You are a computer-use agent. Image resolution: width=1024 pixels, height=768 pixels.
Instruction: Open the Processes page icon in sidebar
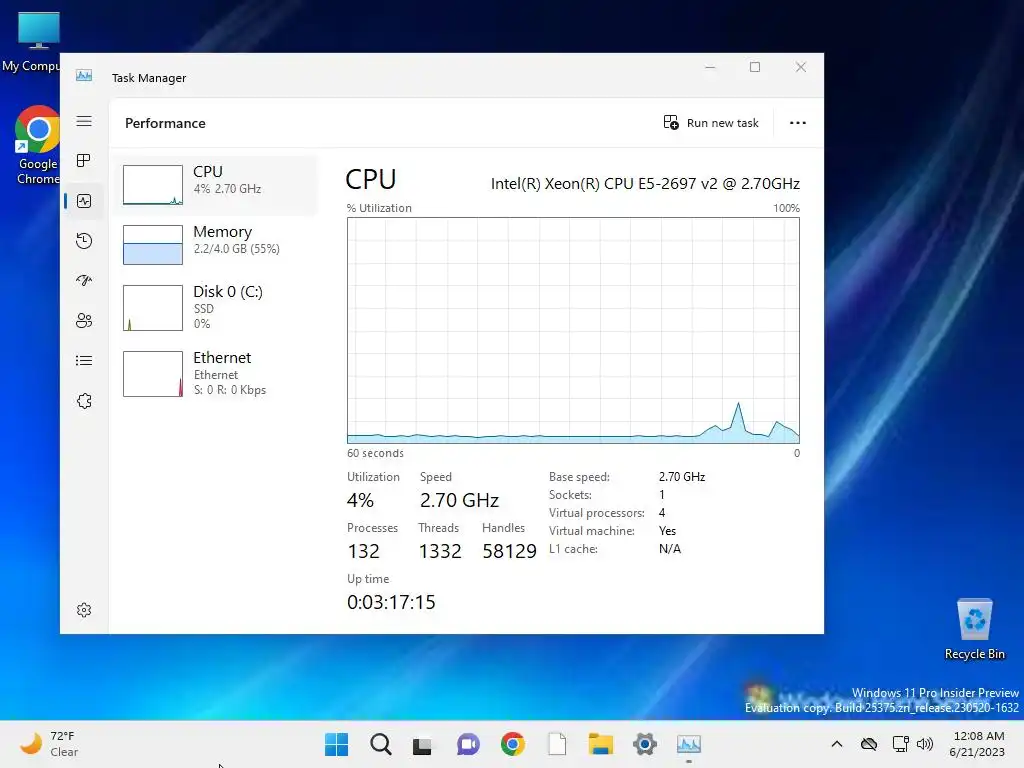click(x=84, y=161)
